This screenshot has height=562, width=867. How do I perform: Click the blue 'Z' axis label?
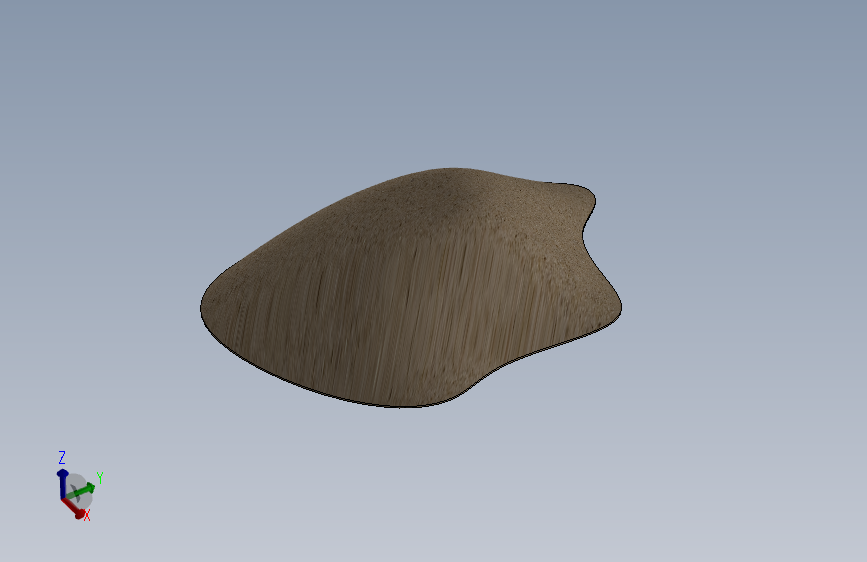tap(62, 457)
